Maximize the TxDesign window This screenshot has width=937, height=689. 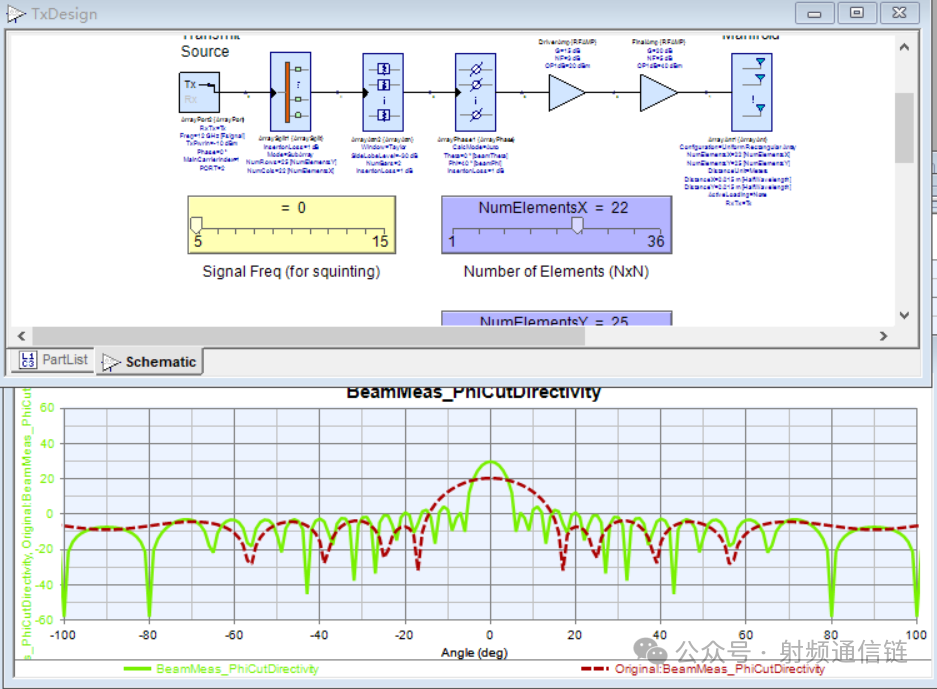(x=857, y=13)
